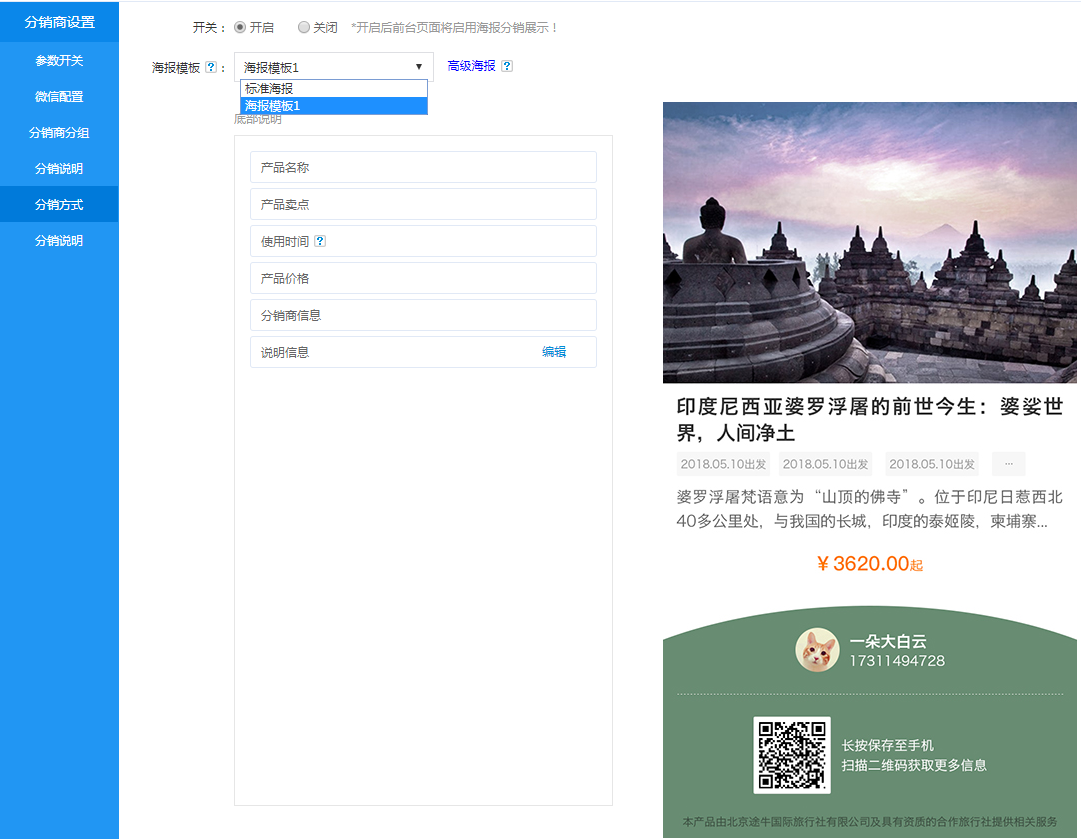Click the ellipsis more-dates tag

click(1008, 464)
